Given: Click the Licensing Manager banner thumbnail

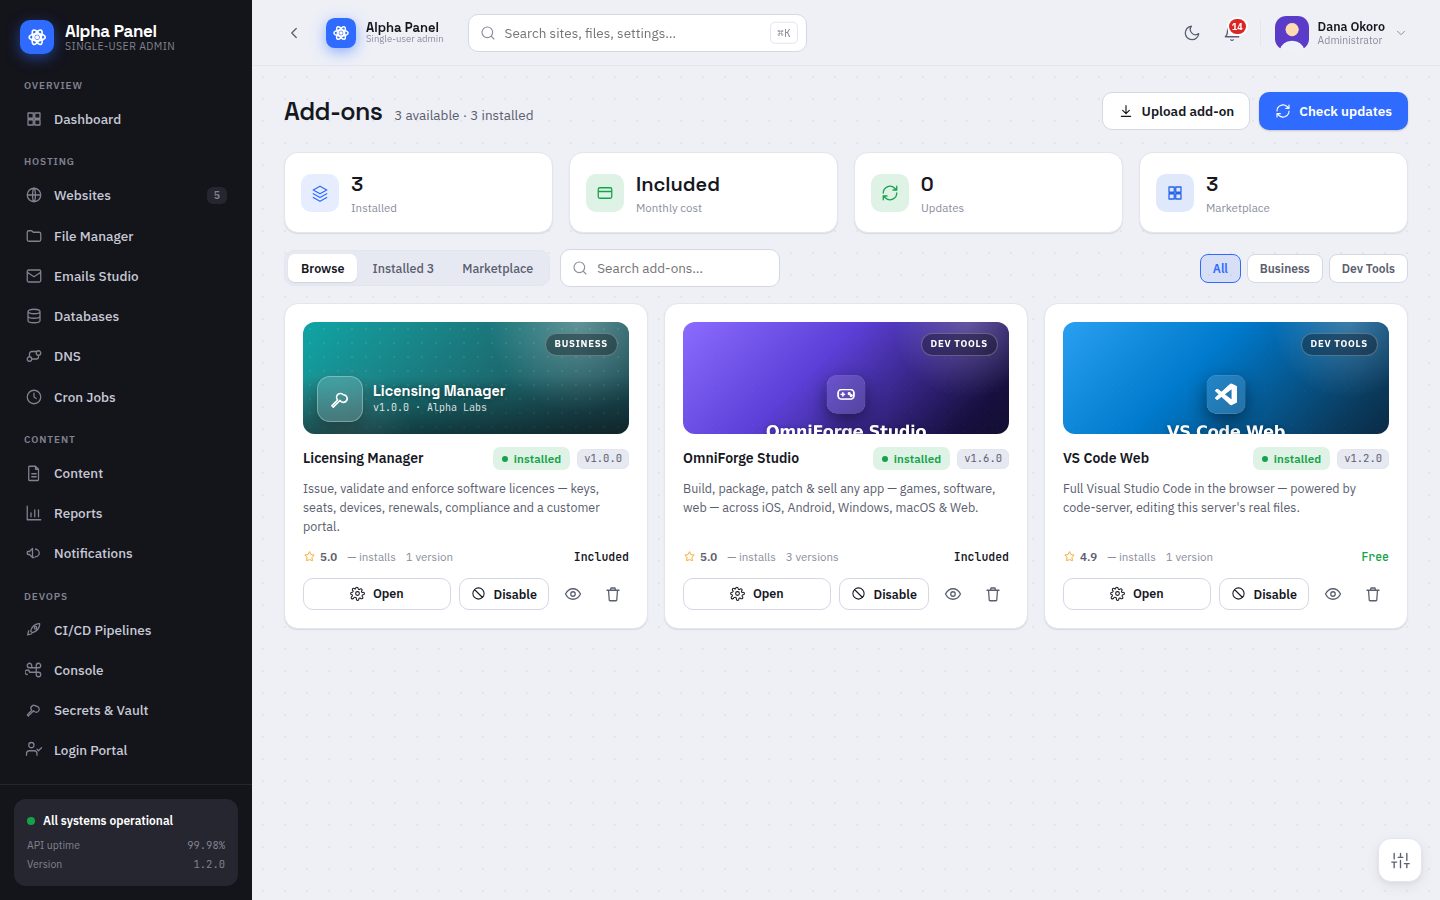Looking at the screenshot, I should point(466,378).
